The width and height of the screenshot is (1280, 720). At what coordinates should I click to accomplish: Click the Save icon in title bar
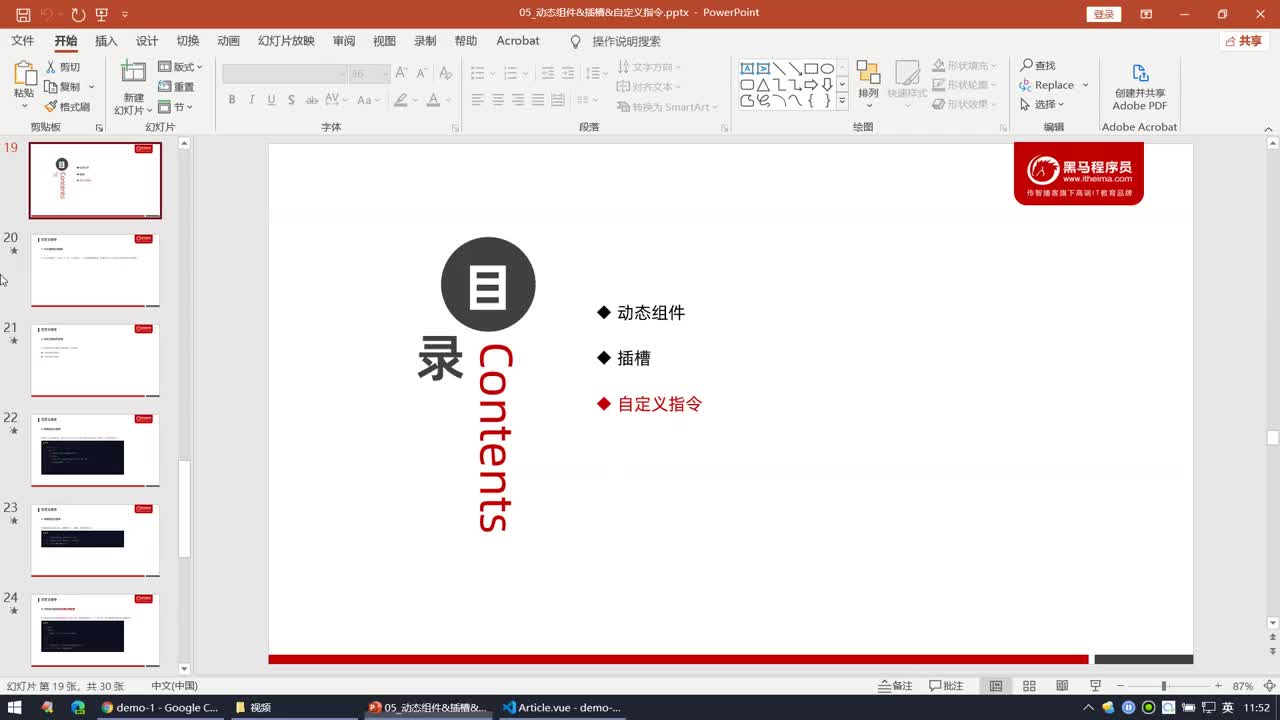[x=23, y=14]
